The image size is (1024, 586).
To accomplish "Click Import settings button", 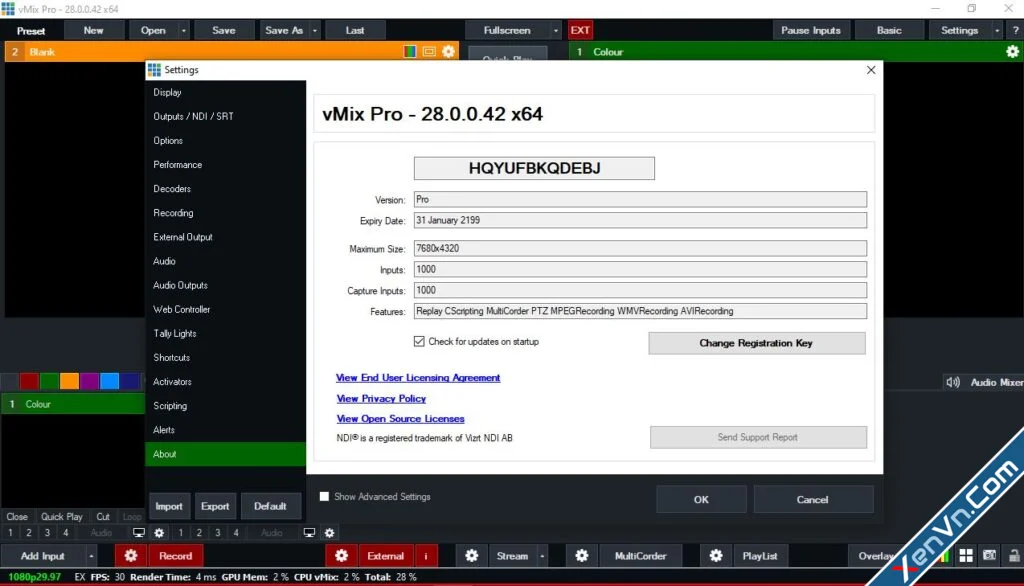I will click(168, 506).
